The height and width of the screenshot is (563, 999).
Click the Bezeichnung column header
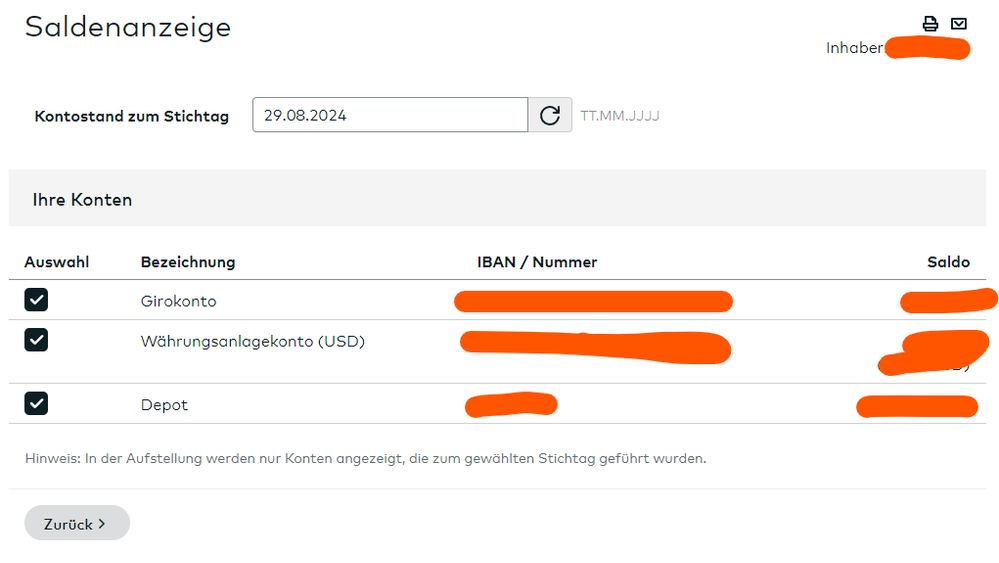click(188, 262)
